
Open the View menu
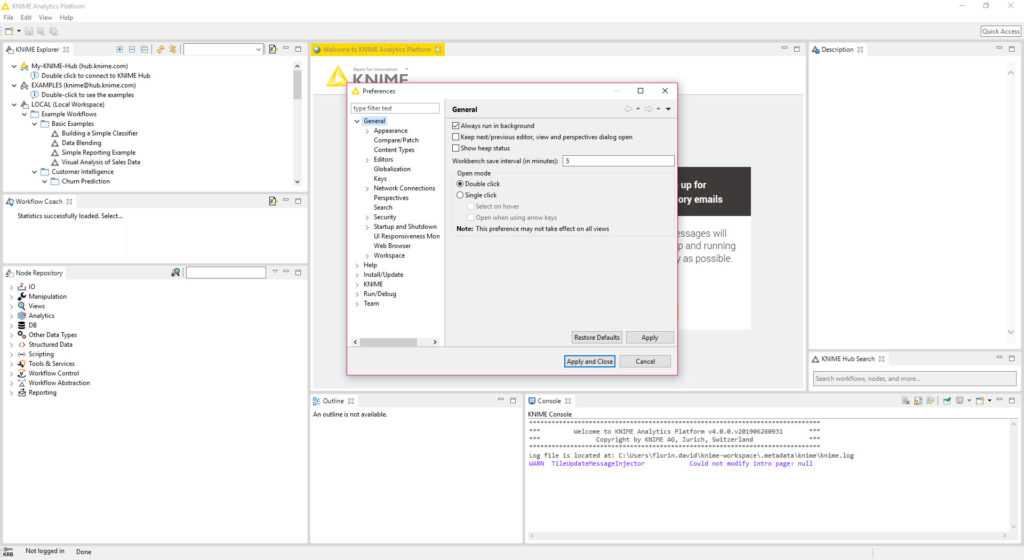click(45, 18)
